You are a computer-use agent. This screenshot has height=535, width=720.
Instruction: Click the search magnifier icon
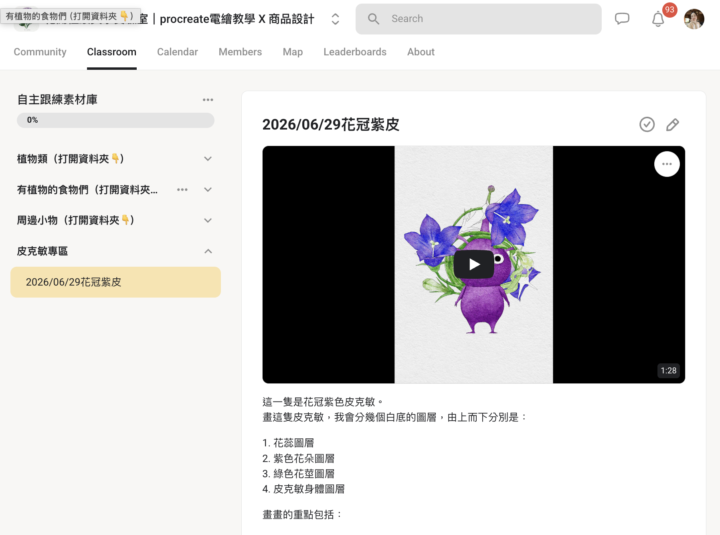373,19
